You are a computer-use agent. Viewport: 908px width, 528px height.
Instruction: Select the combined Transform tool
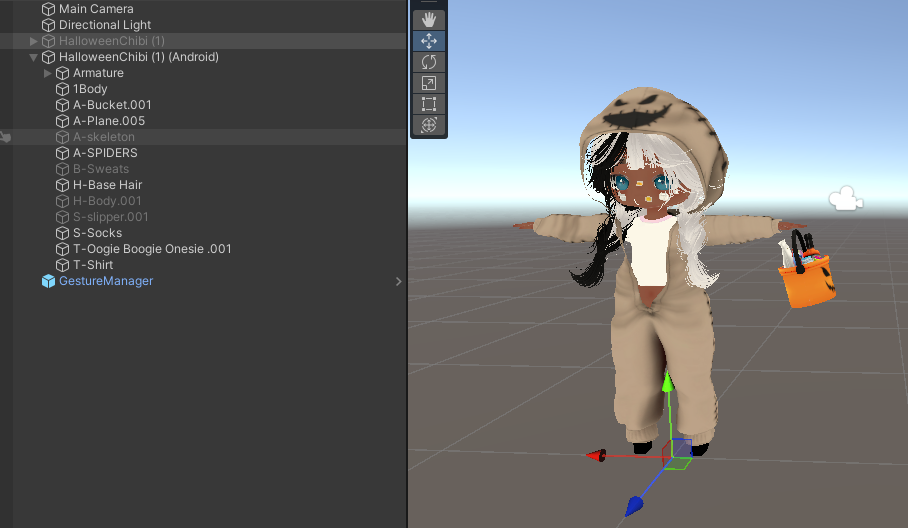(429, 125)
